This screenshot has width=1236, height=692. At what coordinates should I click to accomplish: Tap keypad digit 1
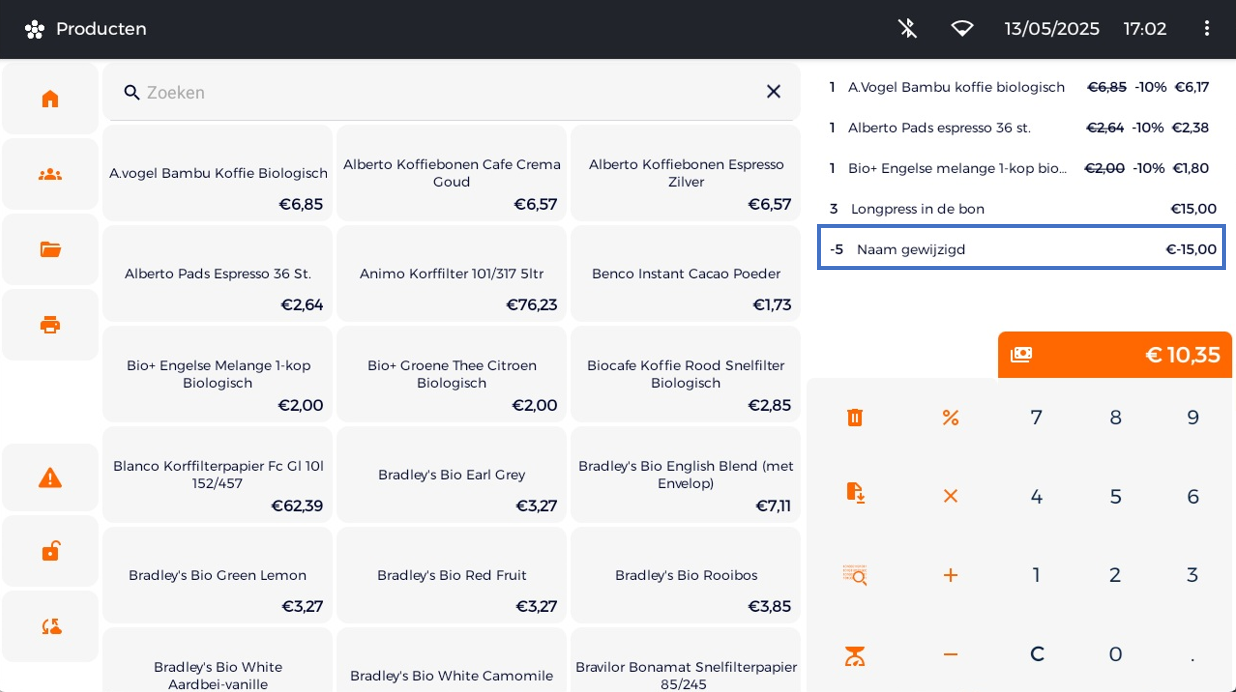tap(1036, 575)
